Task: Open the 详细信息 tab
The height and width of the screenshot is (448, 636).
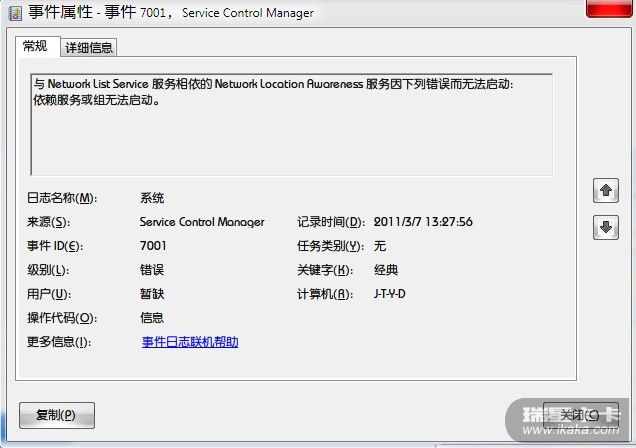Action: [90, 47]
